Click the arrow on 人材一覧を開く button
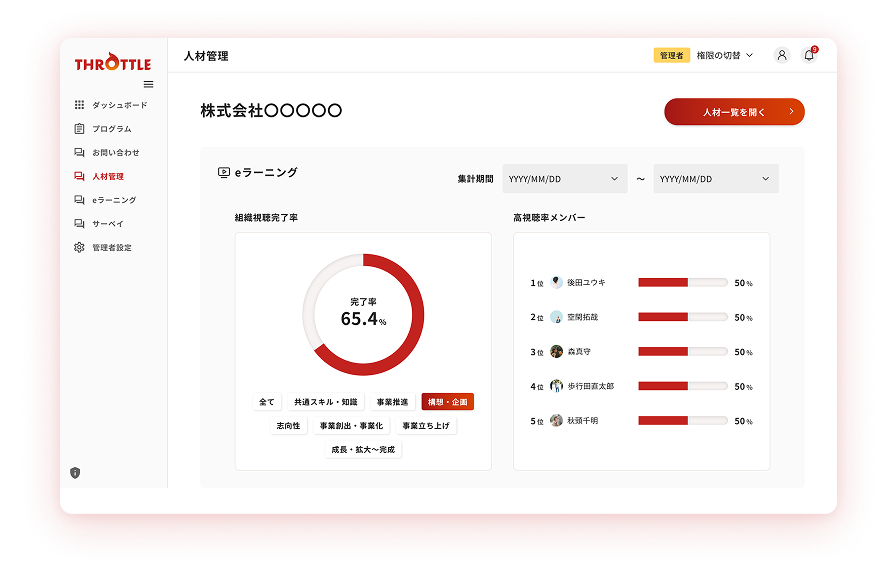The image size is (896, 571). (x=791, y=111)
